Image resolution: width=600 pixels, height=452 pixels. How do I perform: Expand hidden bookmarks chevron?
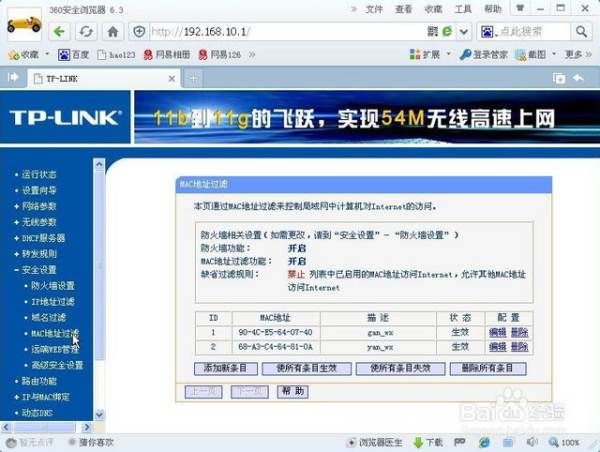(252, 55)
